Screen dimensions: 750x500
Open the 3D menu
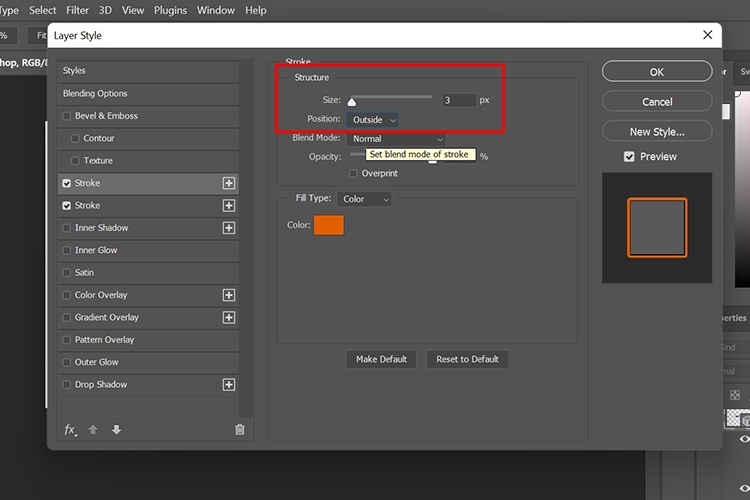105,10
